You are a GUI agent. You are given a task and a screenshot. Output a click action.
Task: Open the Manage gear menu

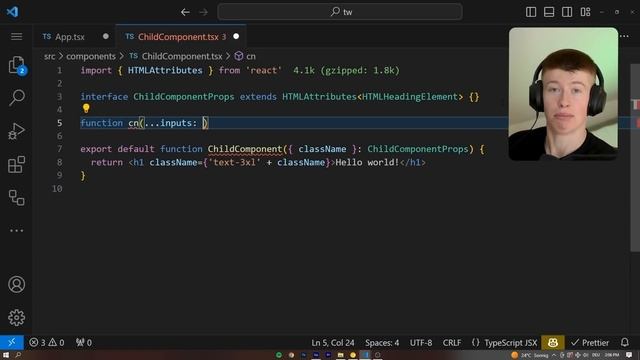point(16,318)
